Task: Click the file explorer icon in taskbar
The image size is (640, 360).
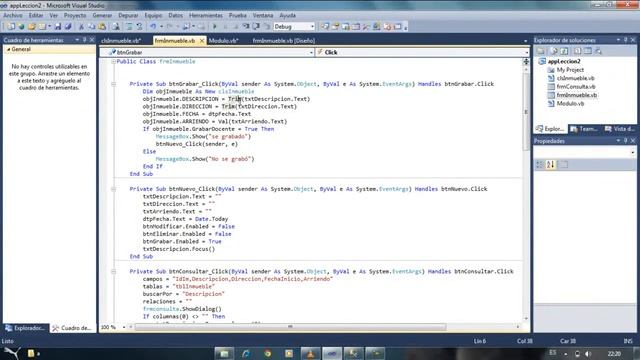Action: (224, 353)
